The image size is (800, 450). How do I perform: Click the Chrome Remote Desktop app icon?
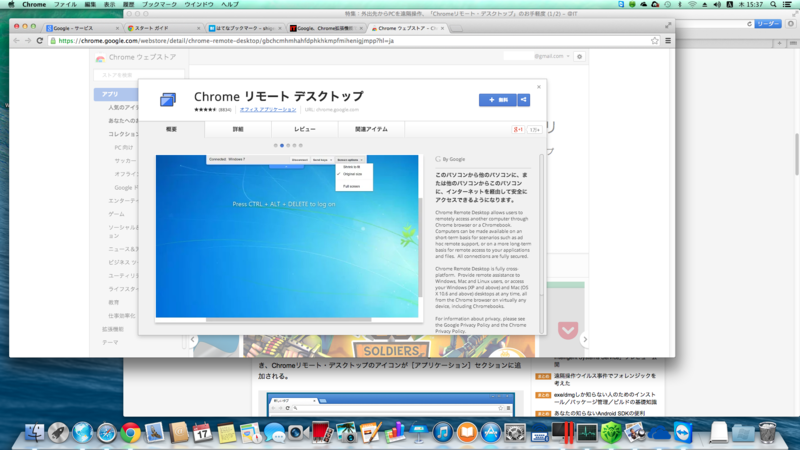tap(168, 99)
